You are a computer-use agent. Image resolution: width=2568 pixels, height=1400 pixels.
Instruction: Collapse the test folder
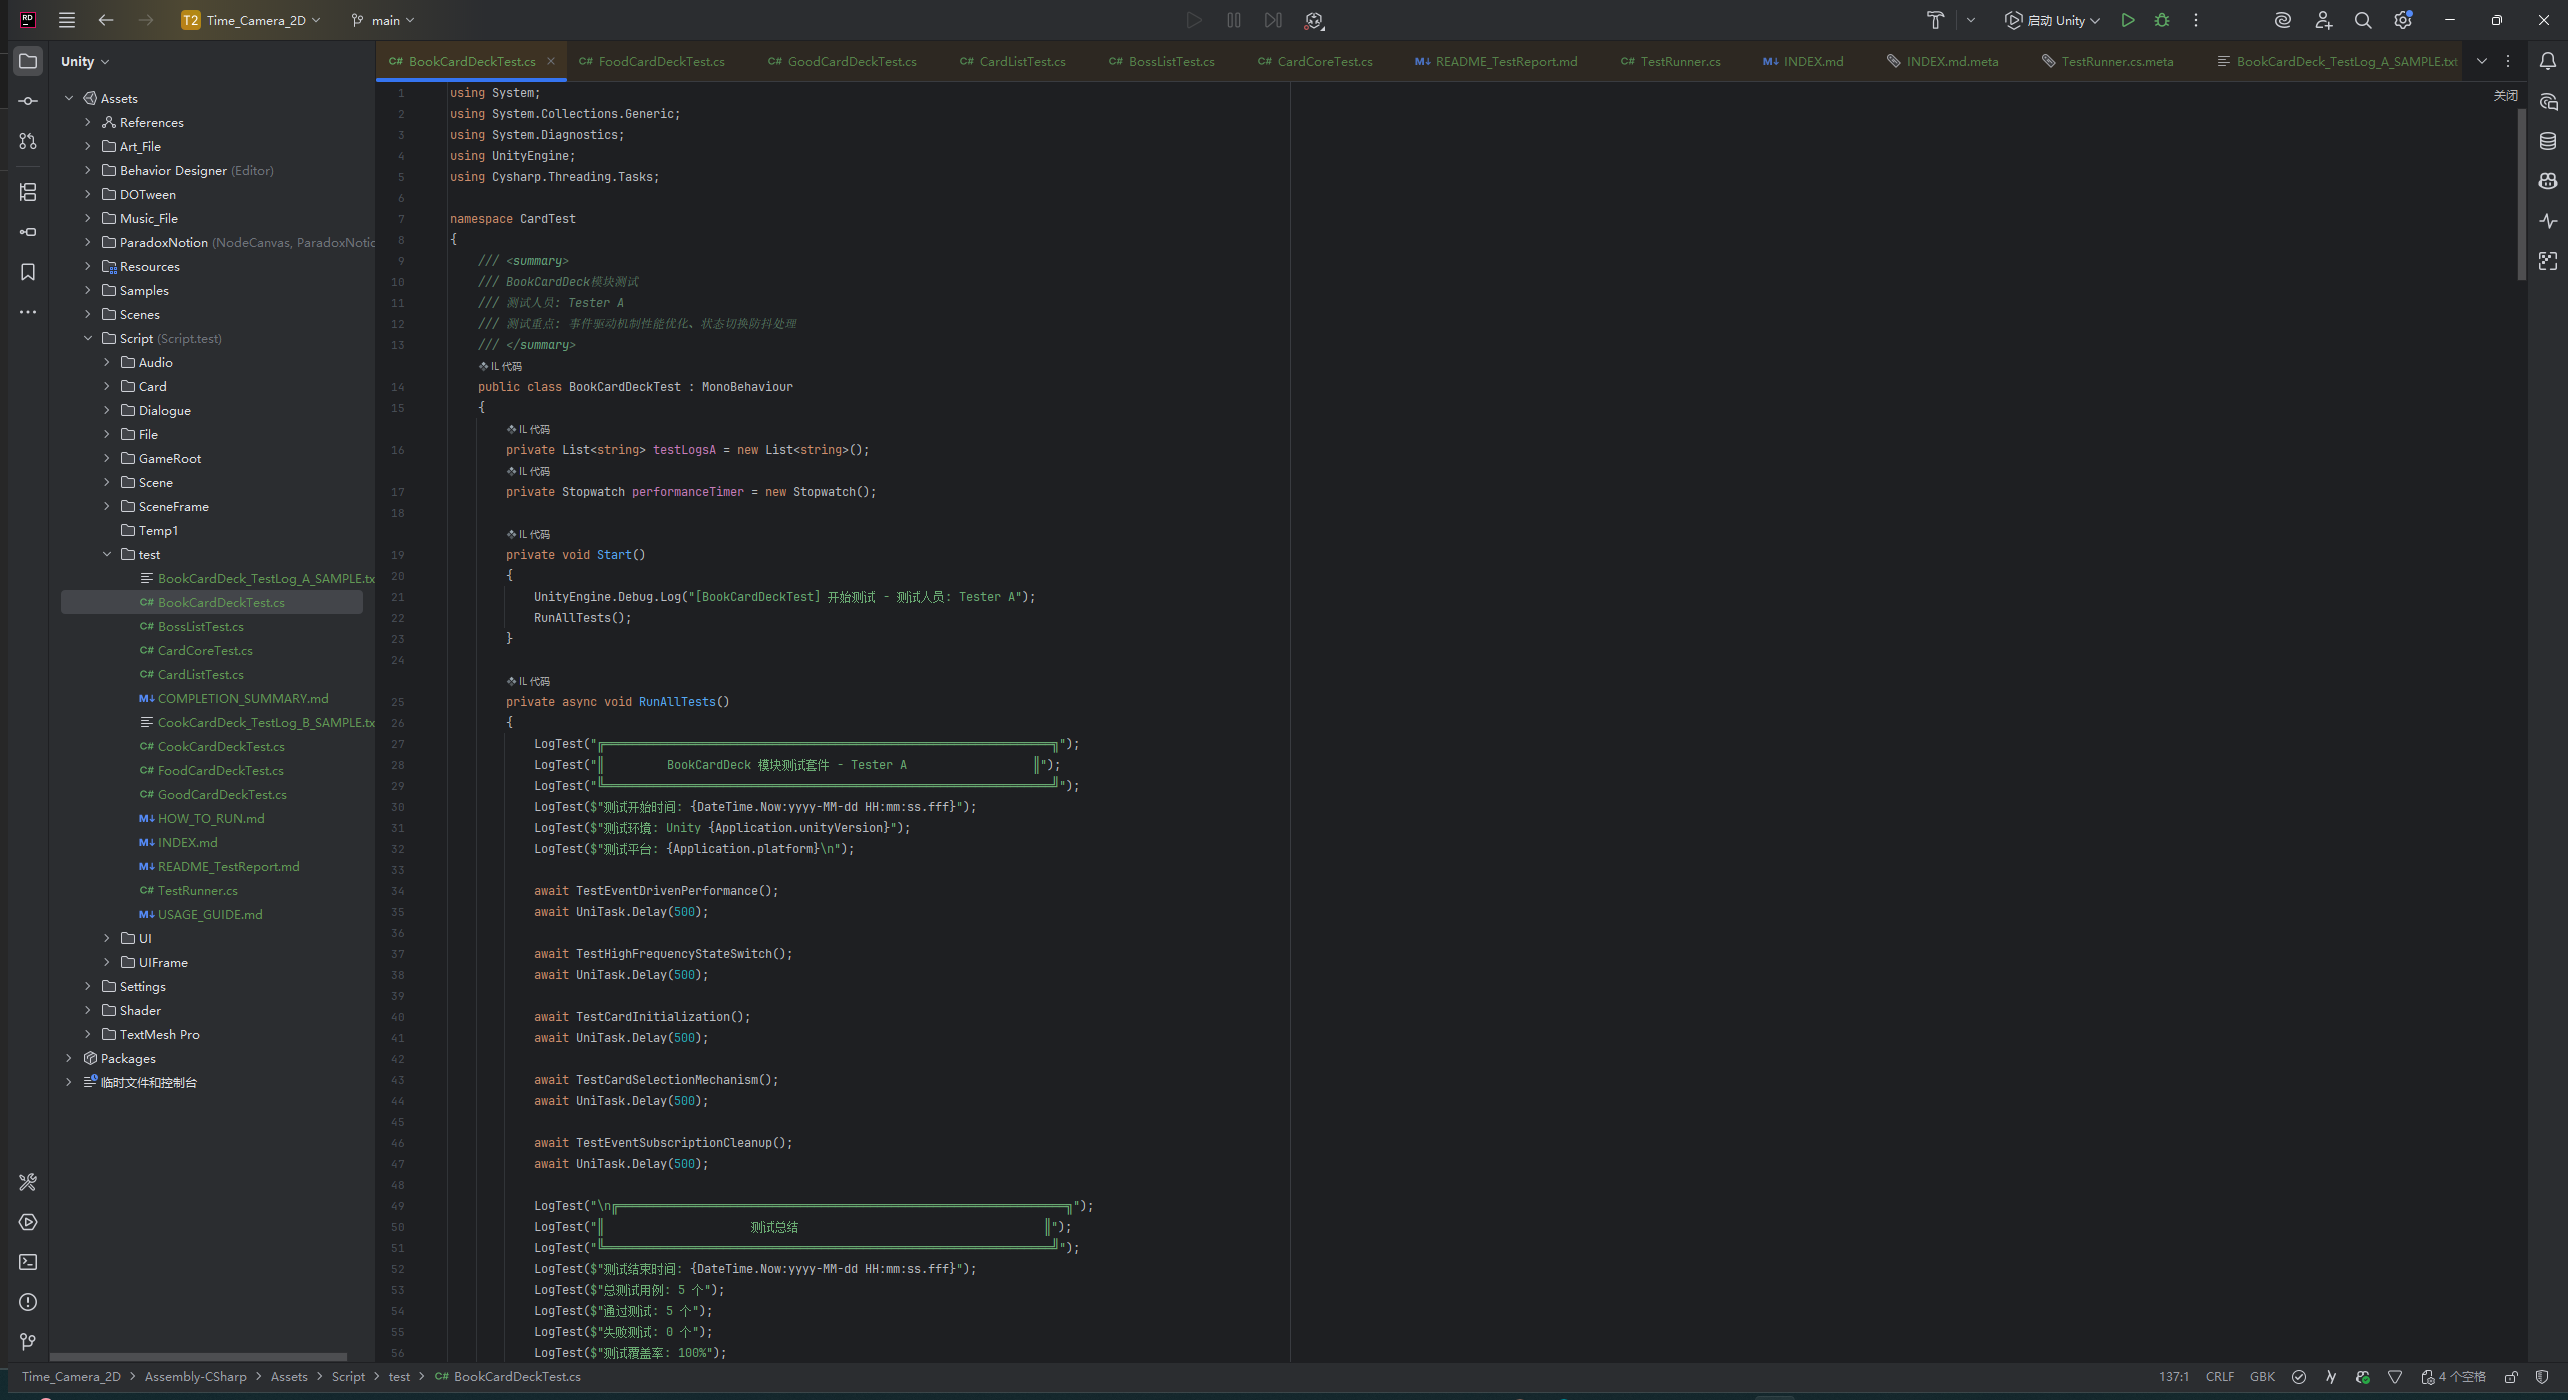pos(107,554)
